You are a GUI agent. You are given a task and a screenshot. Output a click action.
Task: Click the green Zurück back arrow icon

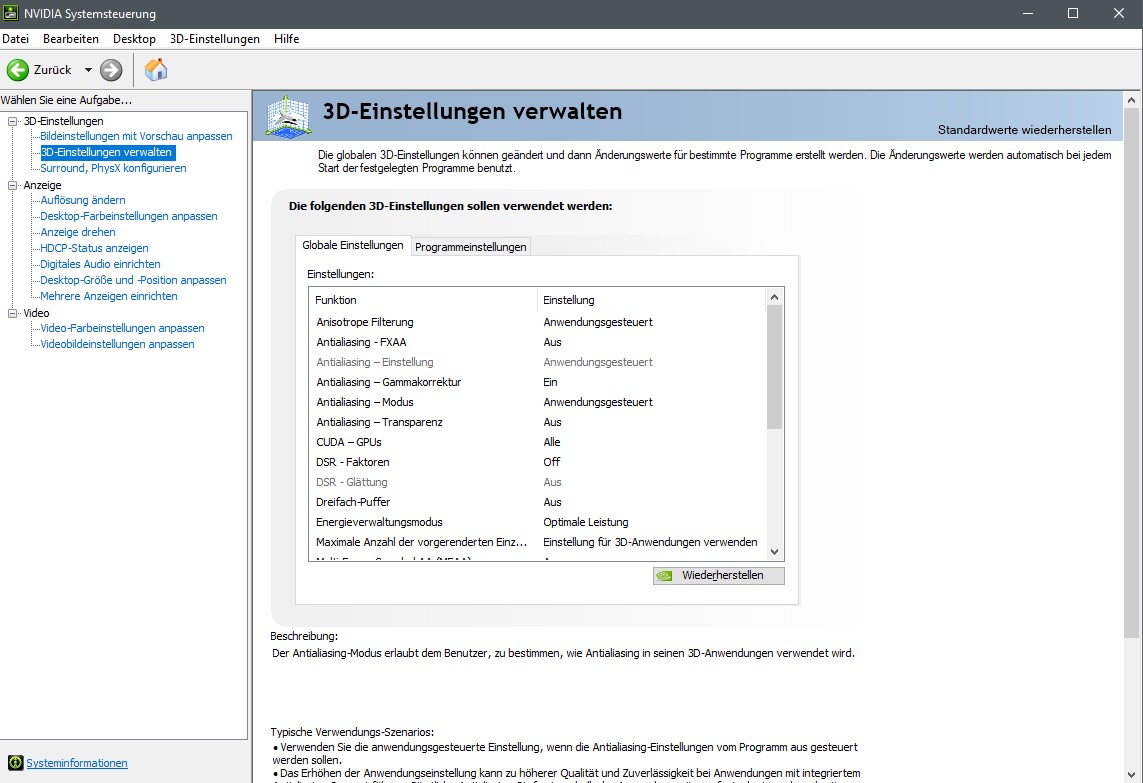pyautogui.click(x=17, y=70)
